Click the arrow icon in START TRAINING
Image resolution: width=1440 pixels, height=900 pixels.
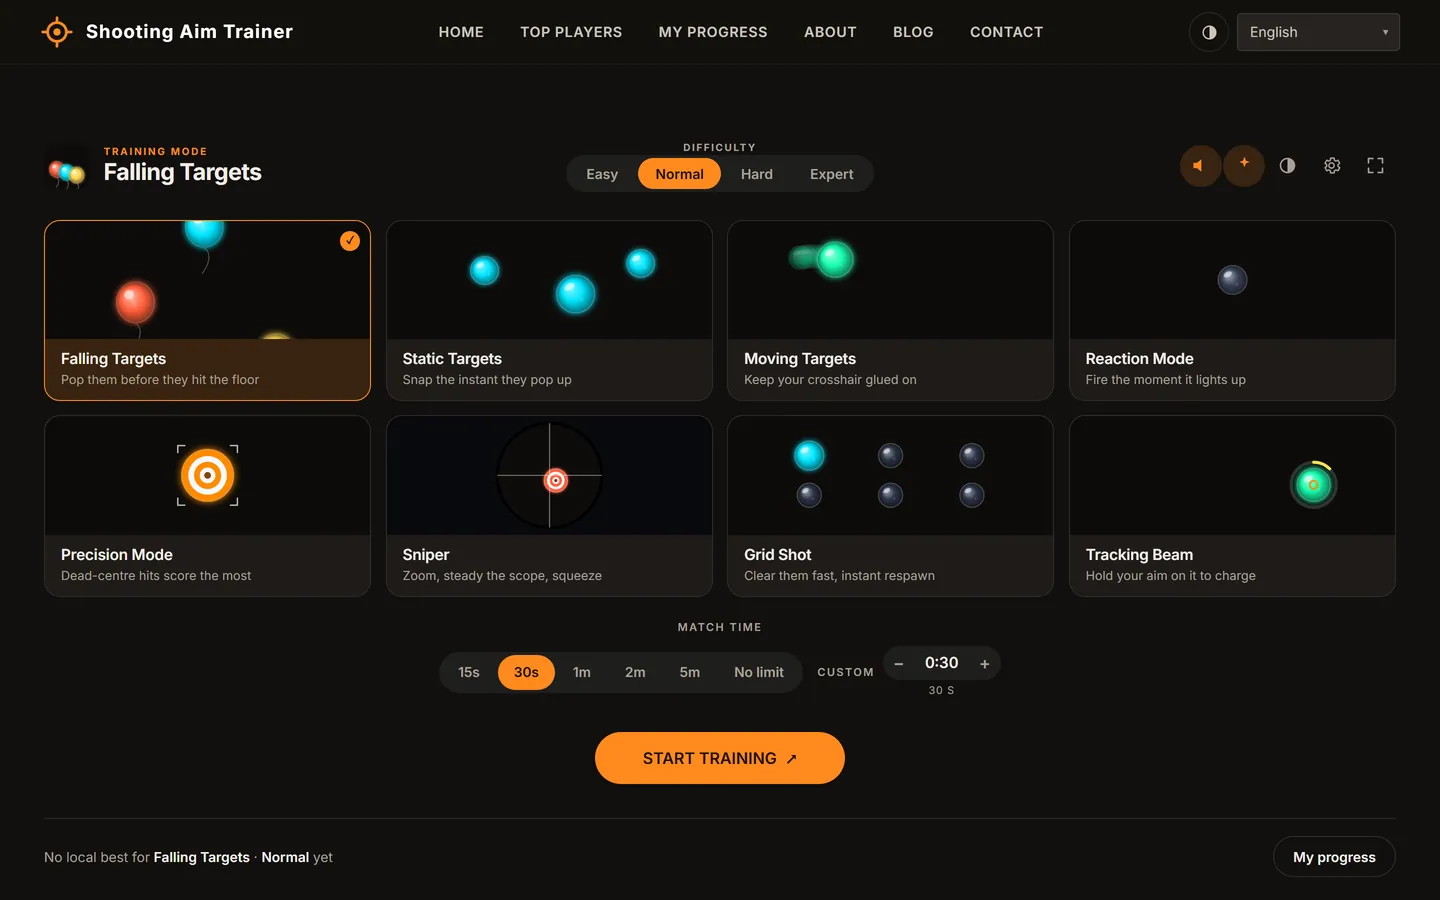tap(792, 759)
